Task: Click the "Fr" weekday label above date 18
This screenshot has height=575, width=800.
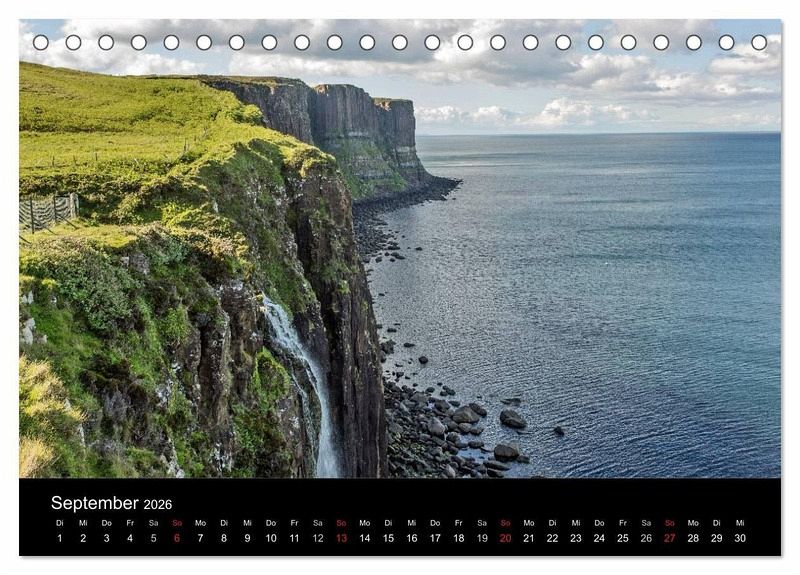Action: (x=459, y=523)
